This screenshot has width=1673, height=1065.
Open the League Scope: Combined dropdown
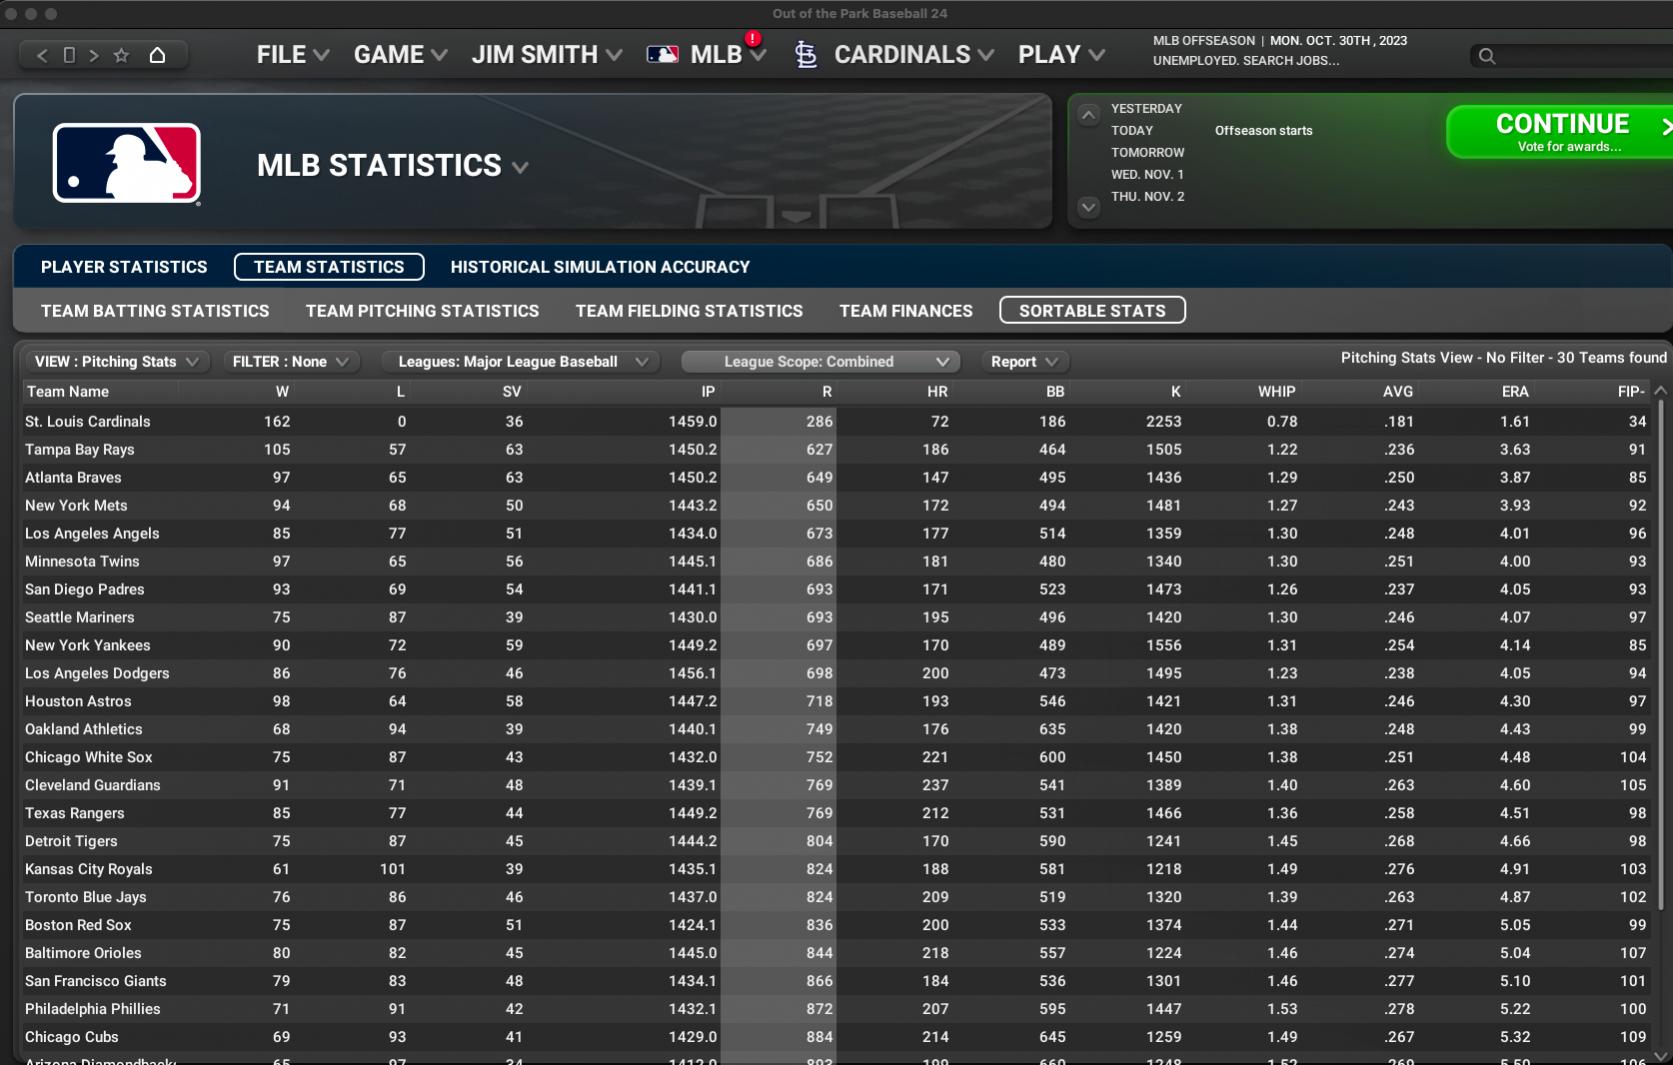pos(820,362)
